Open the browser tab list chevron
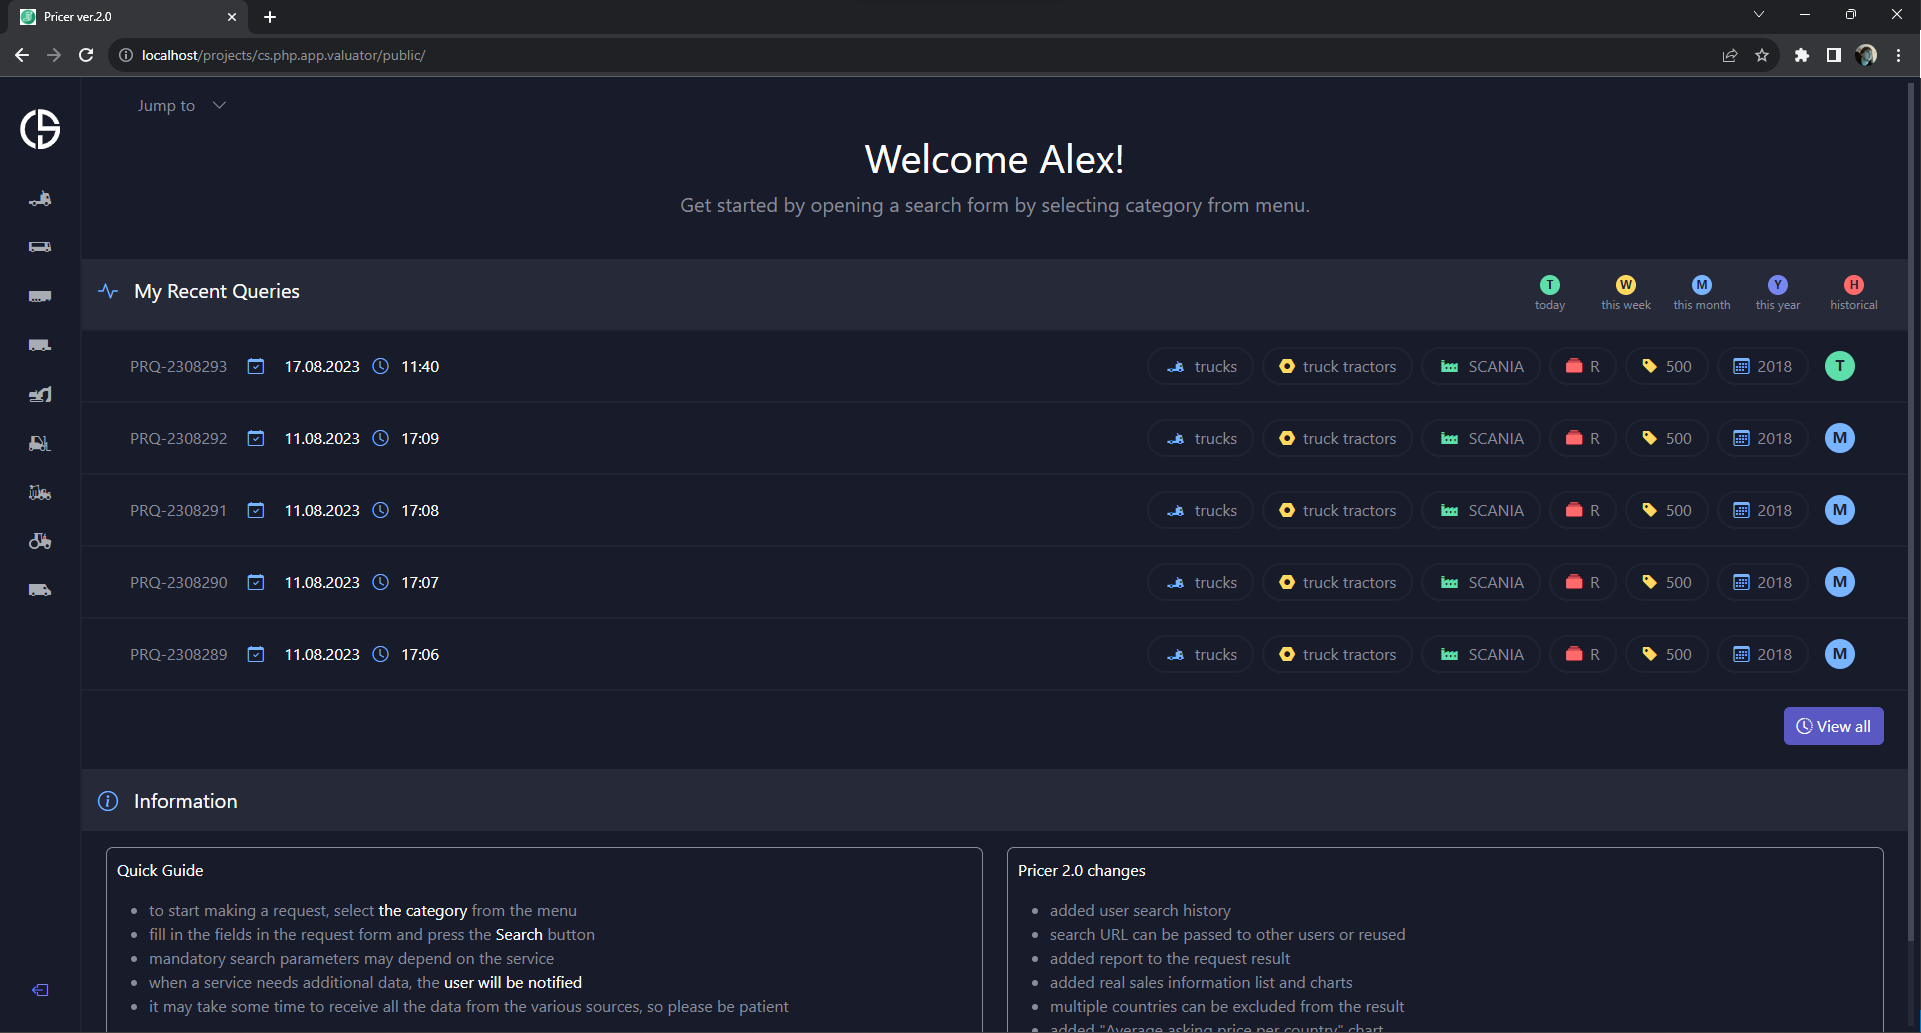1921x1033 pixels. (x=1759, y=15)
